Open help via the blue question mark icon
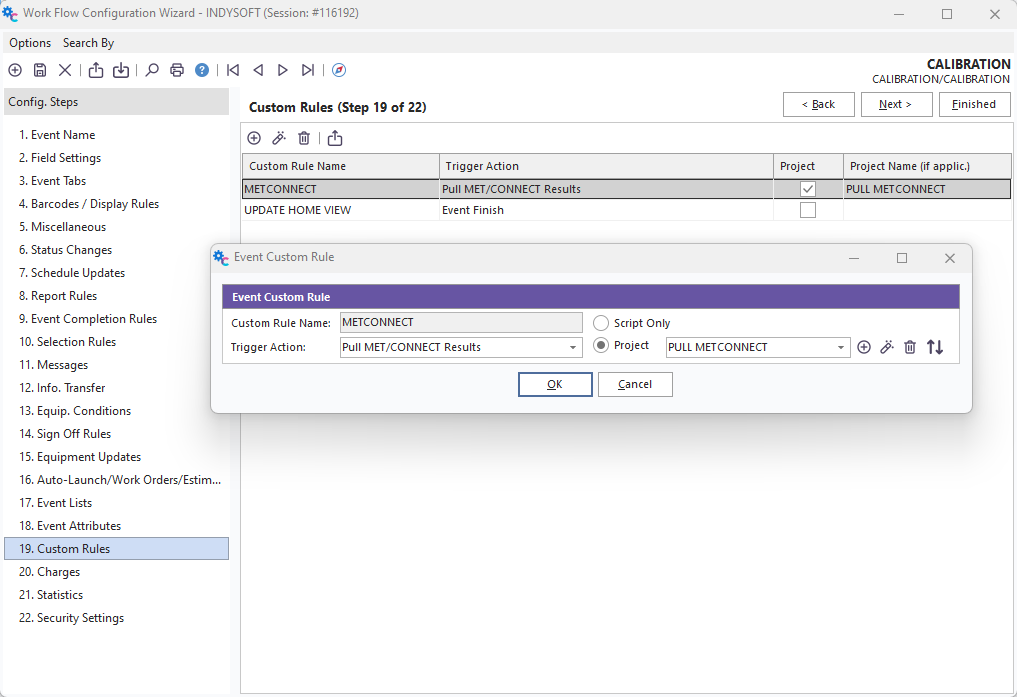Image resolution: width=1017 pixels, height=697 pixels. click(202, 70)
